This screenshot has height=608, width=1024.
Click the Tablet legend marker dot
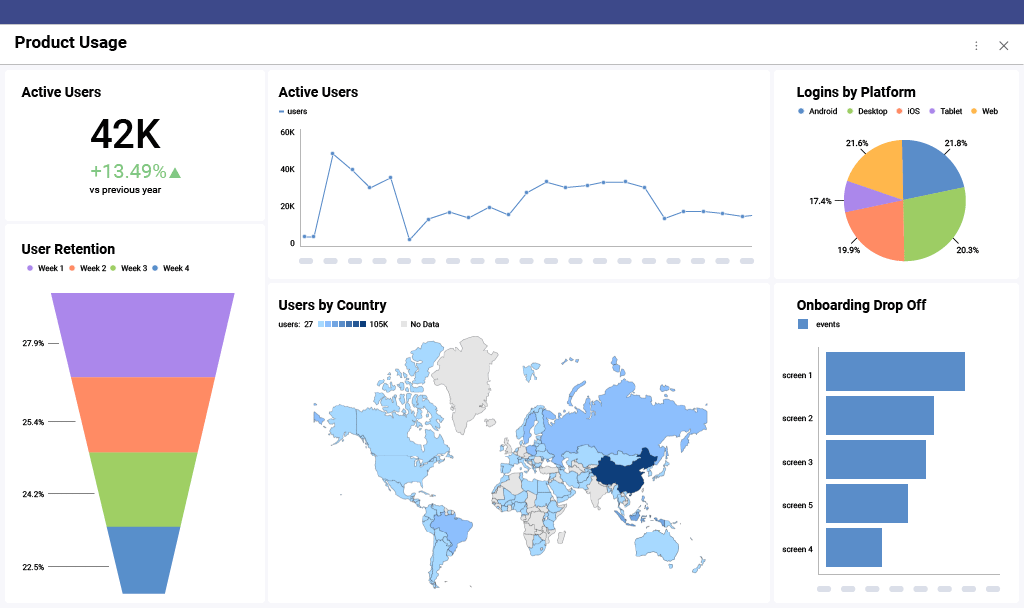click(932, 111)
